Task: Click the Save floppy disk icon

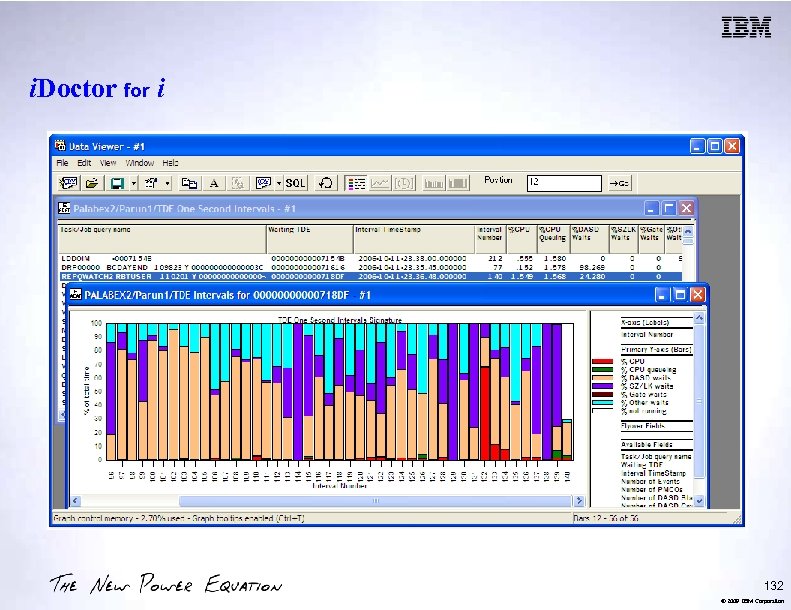Action: 117,183
